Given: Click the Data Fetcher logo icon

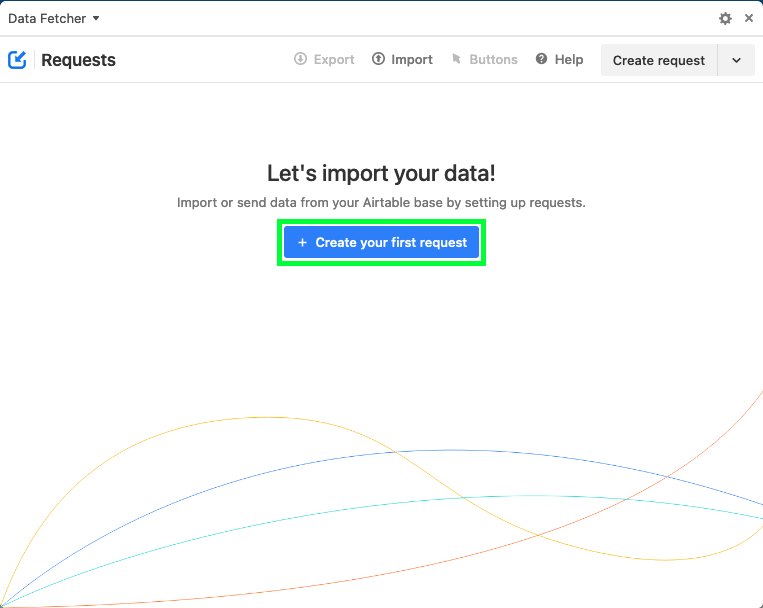Looking at the screenshot, I should 17,60.
